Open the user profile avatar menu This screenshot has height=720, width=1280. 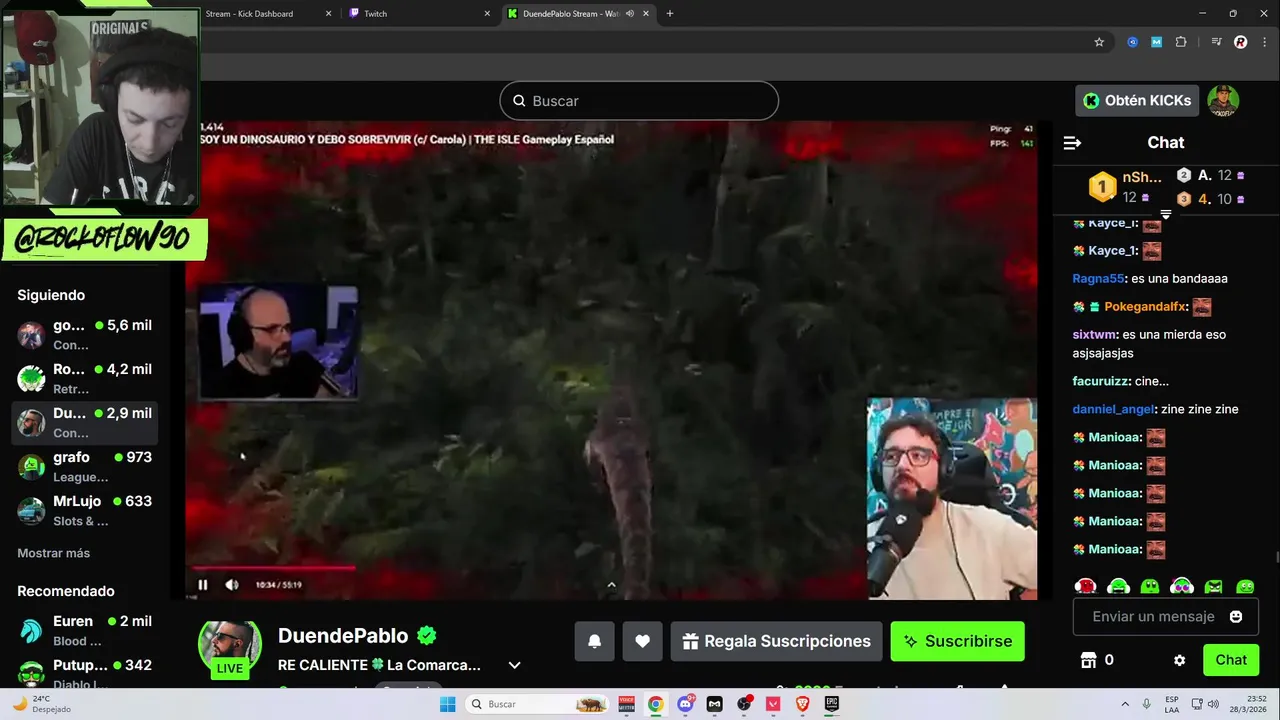coord(1223,100)
